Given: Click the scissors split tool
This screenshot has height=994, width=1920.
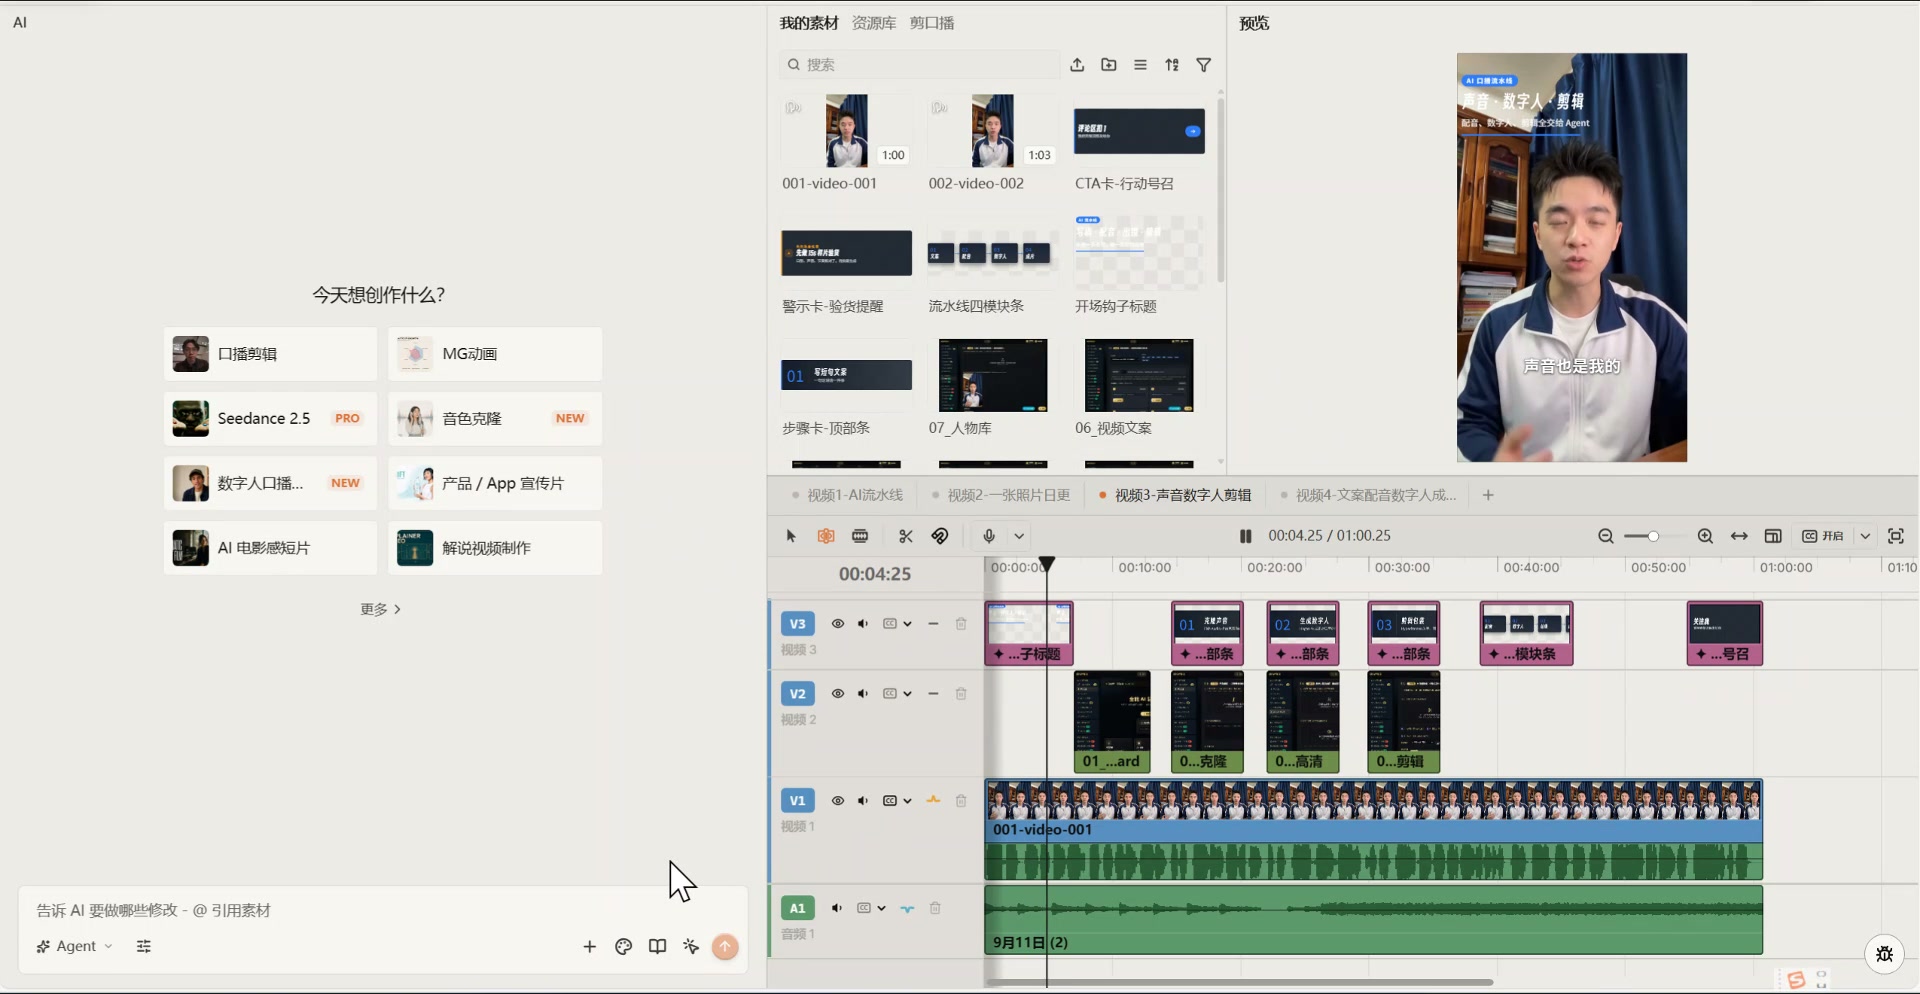Looking at the screenshot, I should tap(906, 536).
